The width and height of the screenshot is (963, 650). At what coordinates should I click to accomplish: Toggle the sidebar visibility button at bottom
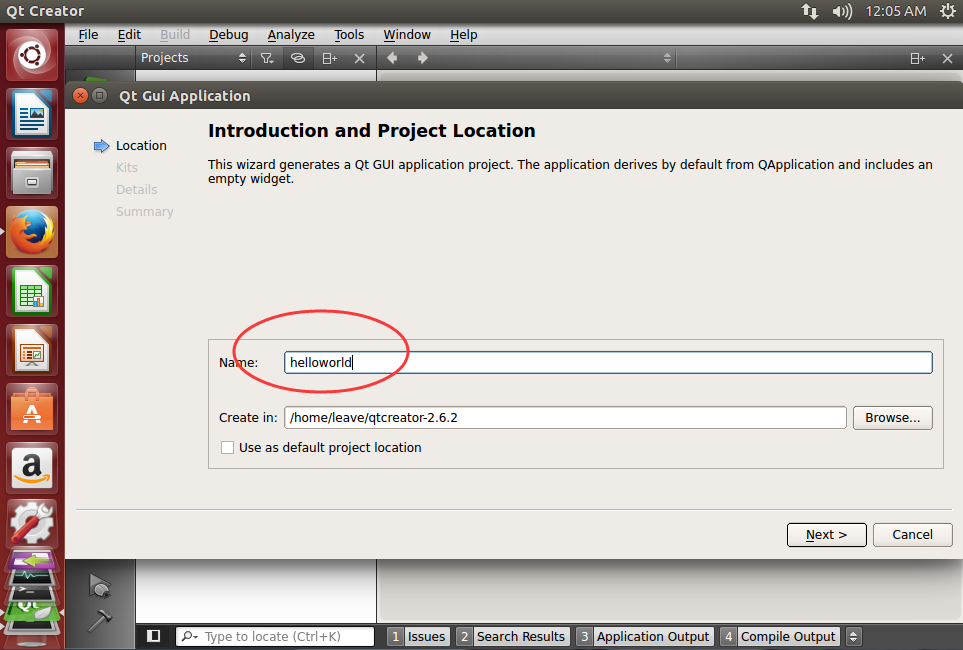coord(154,636)
